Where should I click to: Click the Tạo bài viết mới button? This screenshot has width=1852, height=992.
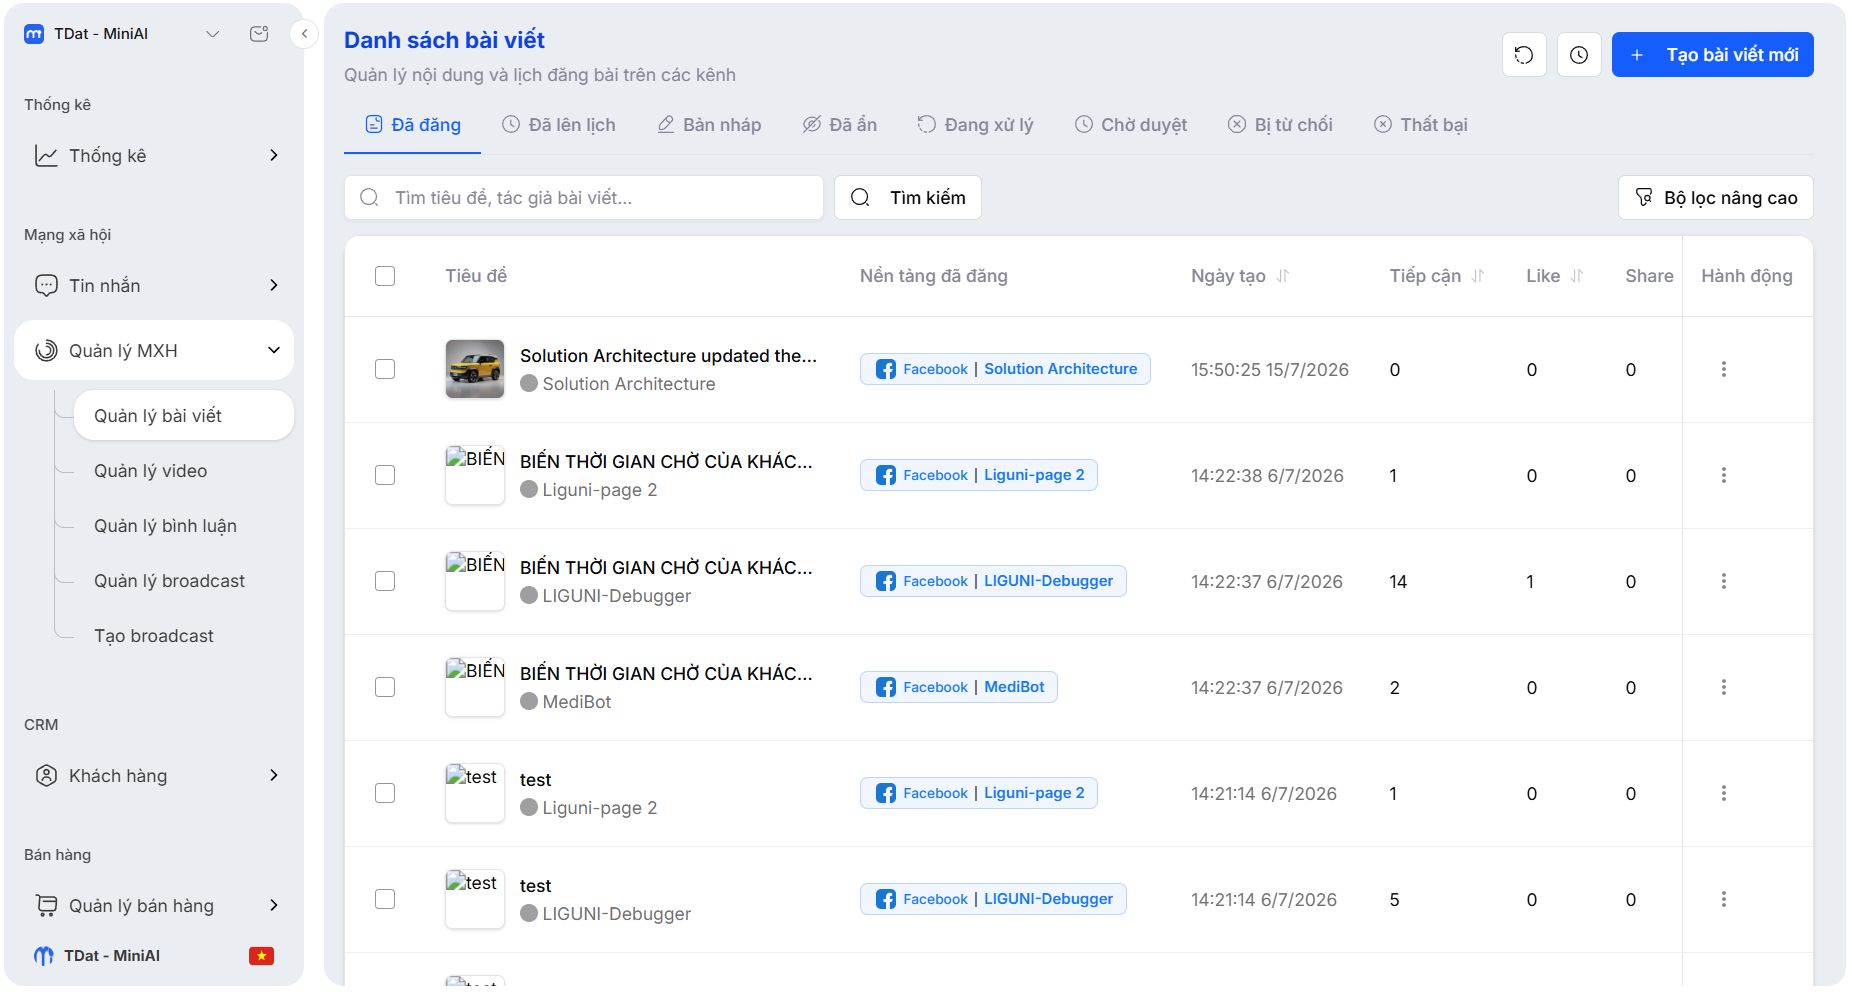tap(1712, 55)
